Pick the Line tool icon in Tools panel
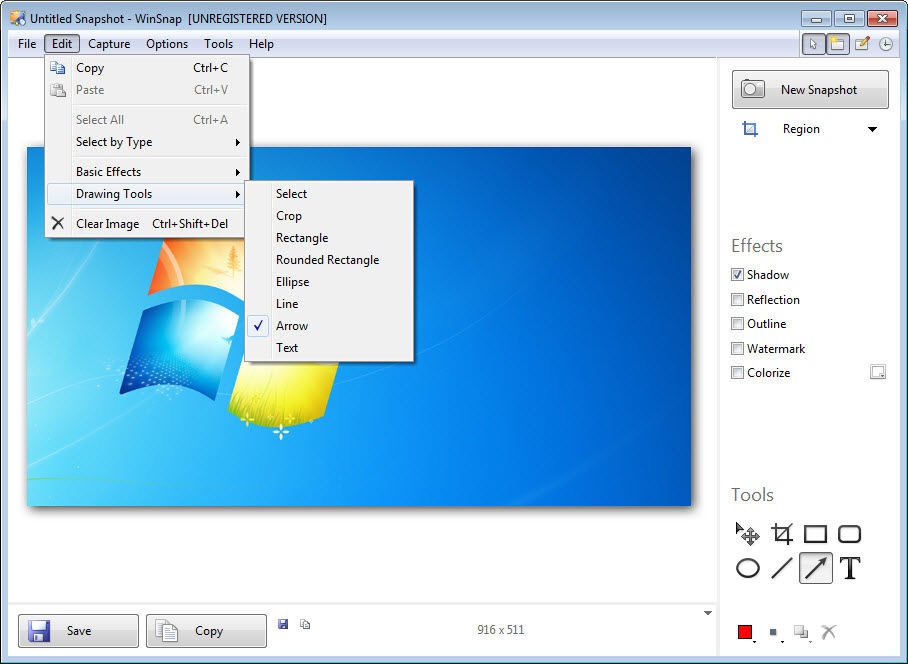This screenshot has width=908, height=664. point(782,568)
